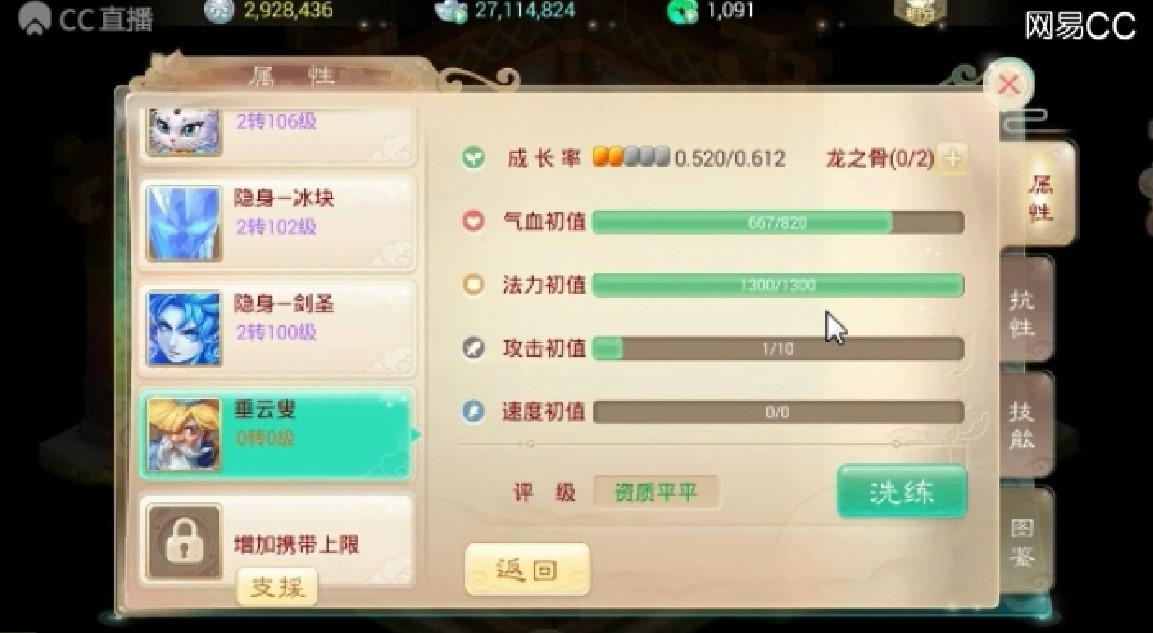Close the pet attribute panel
1153x633 pixels.
(1008, 85)
